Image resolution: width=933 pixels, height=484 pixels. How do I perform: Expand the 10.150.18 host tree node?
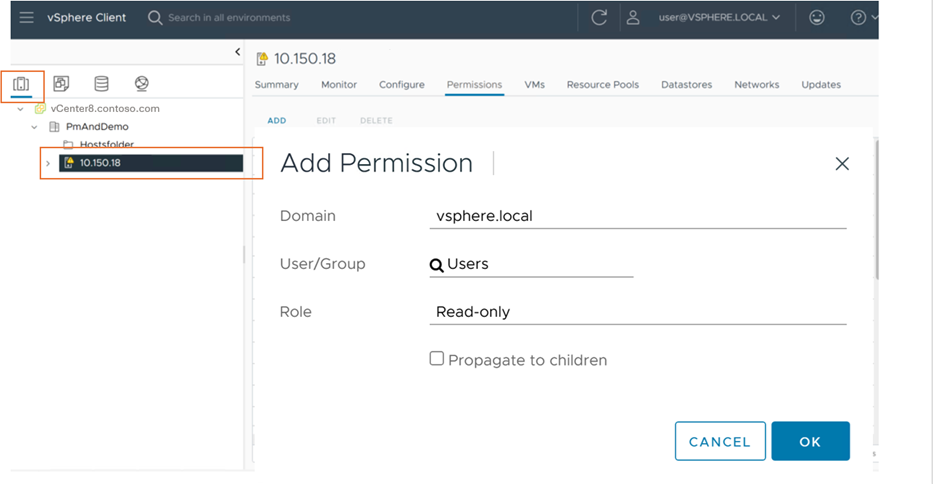point(48,163)
